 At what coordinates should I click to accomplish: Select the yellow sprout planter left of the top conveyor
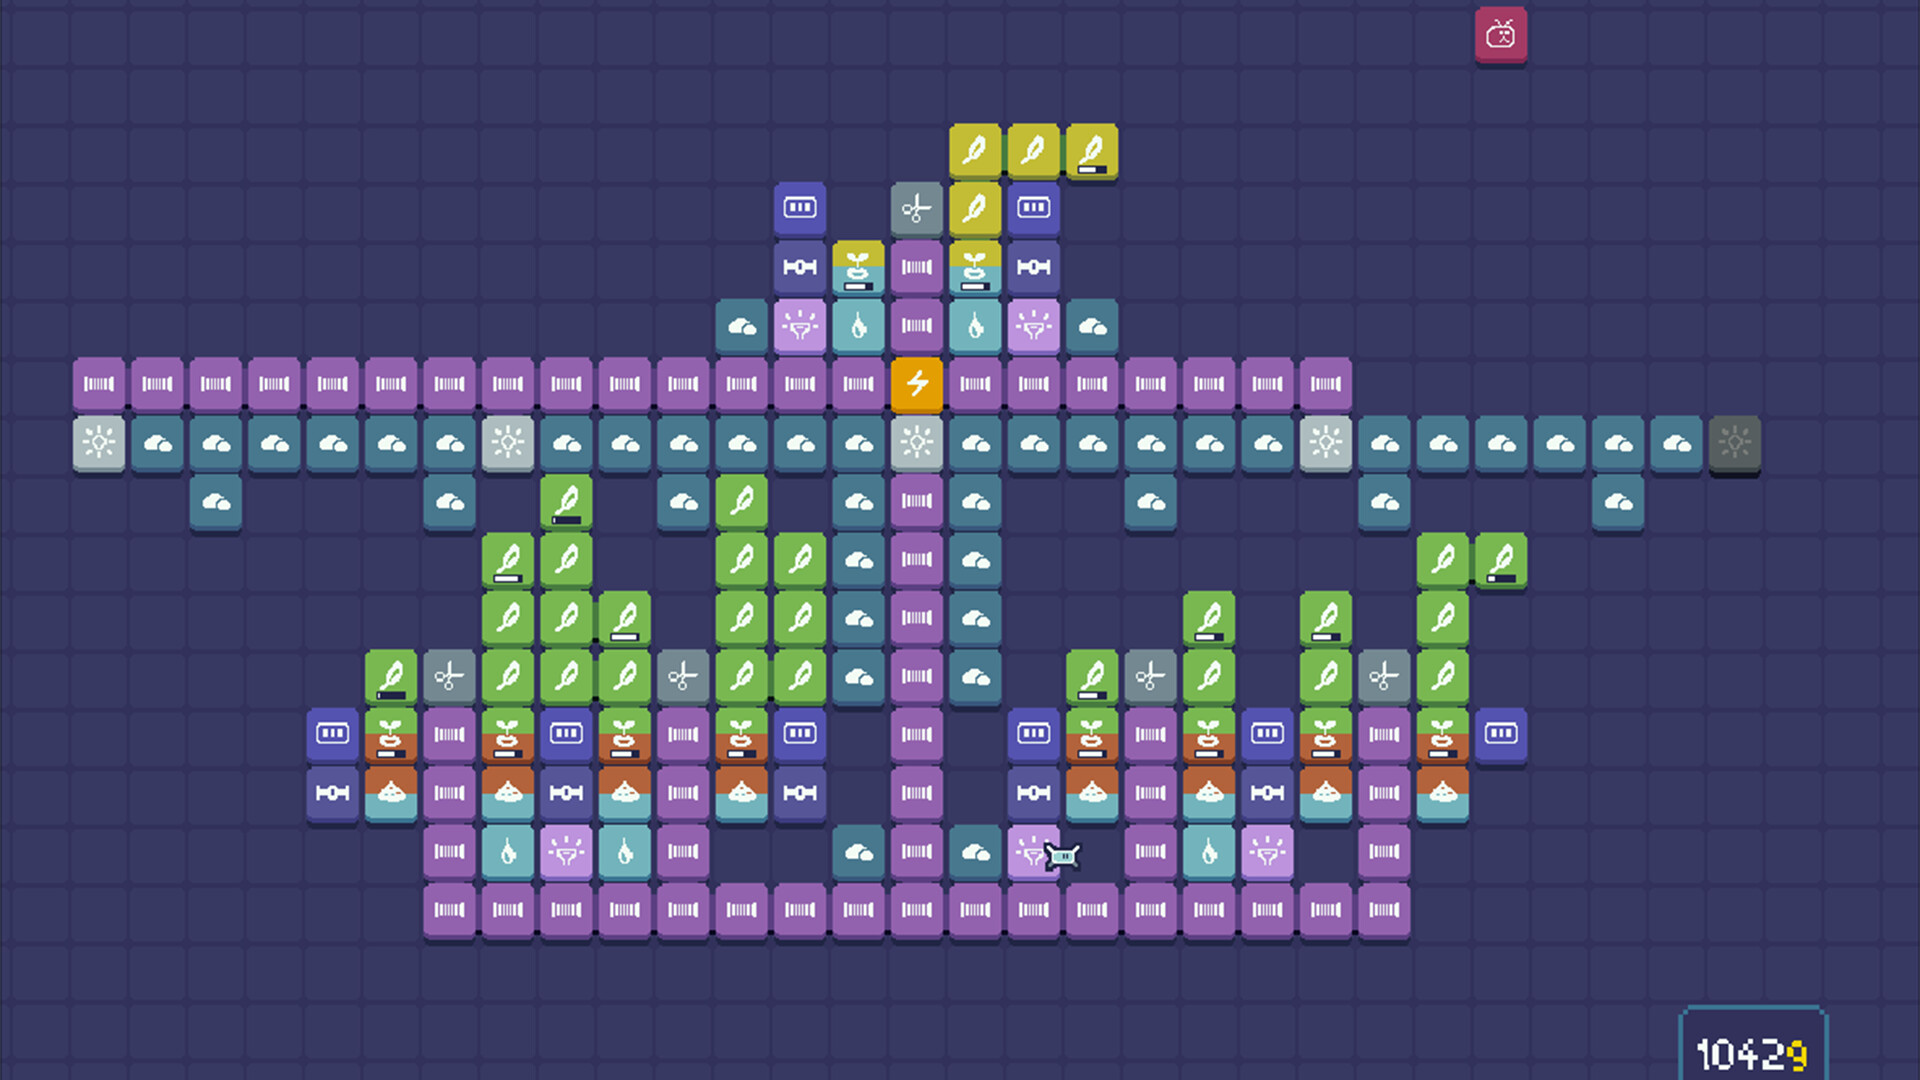858,267
